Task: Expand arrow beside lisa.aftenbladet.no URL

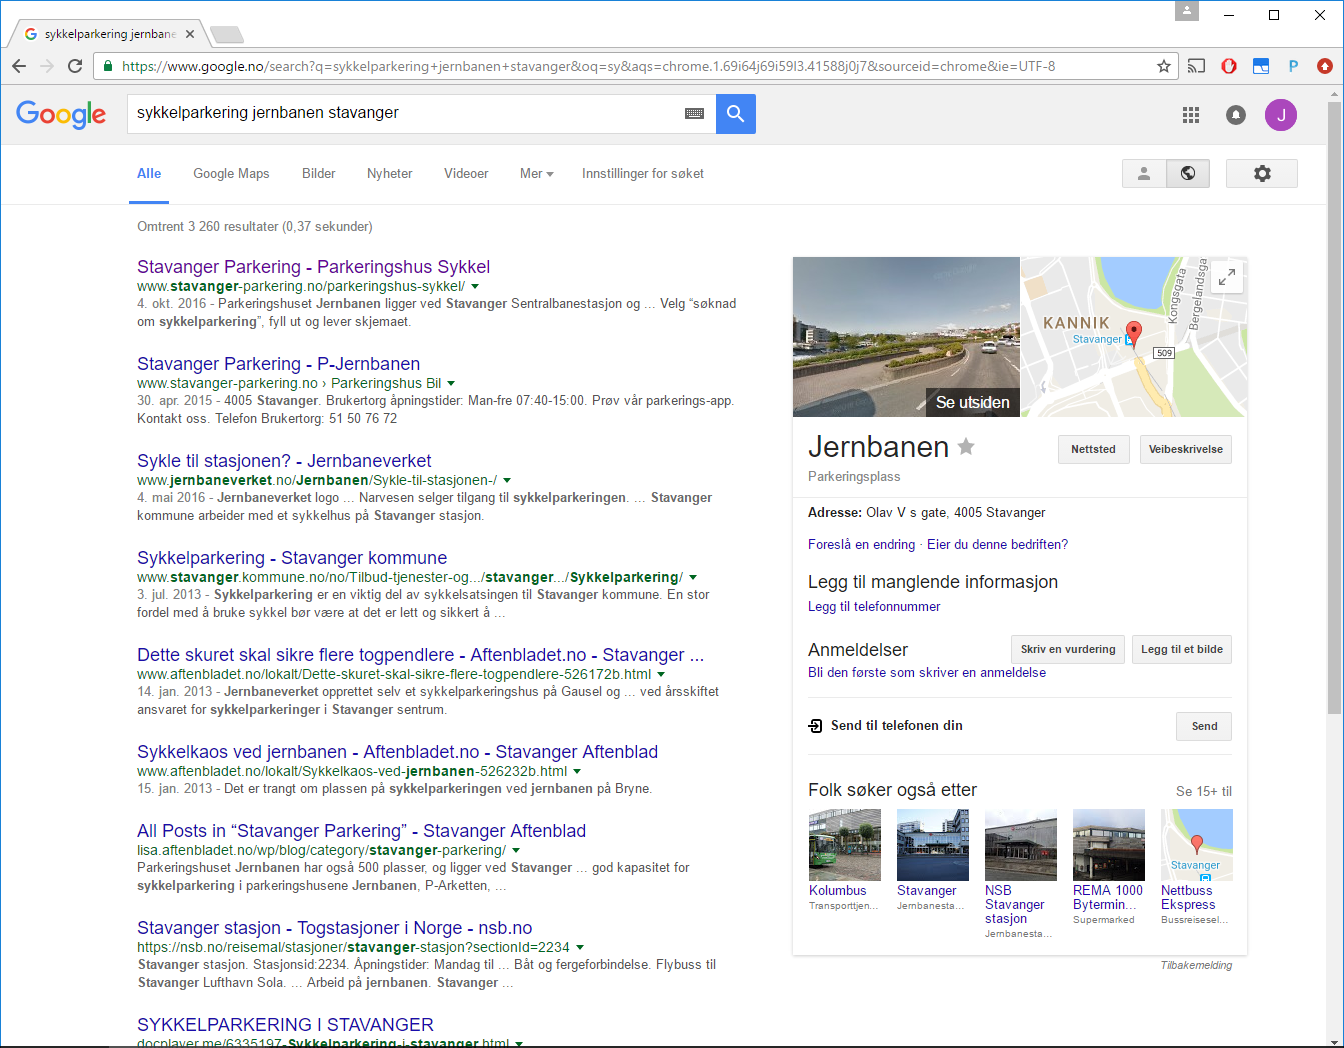Action: click(516, 851)
